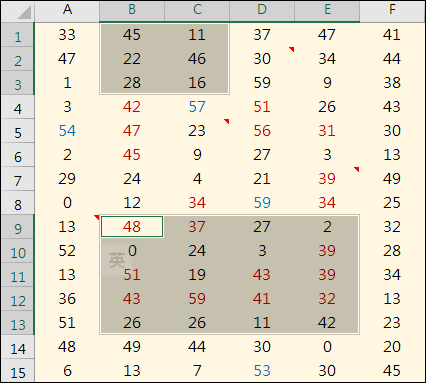Click cell F13 containing 23

click(392, 323)
